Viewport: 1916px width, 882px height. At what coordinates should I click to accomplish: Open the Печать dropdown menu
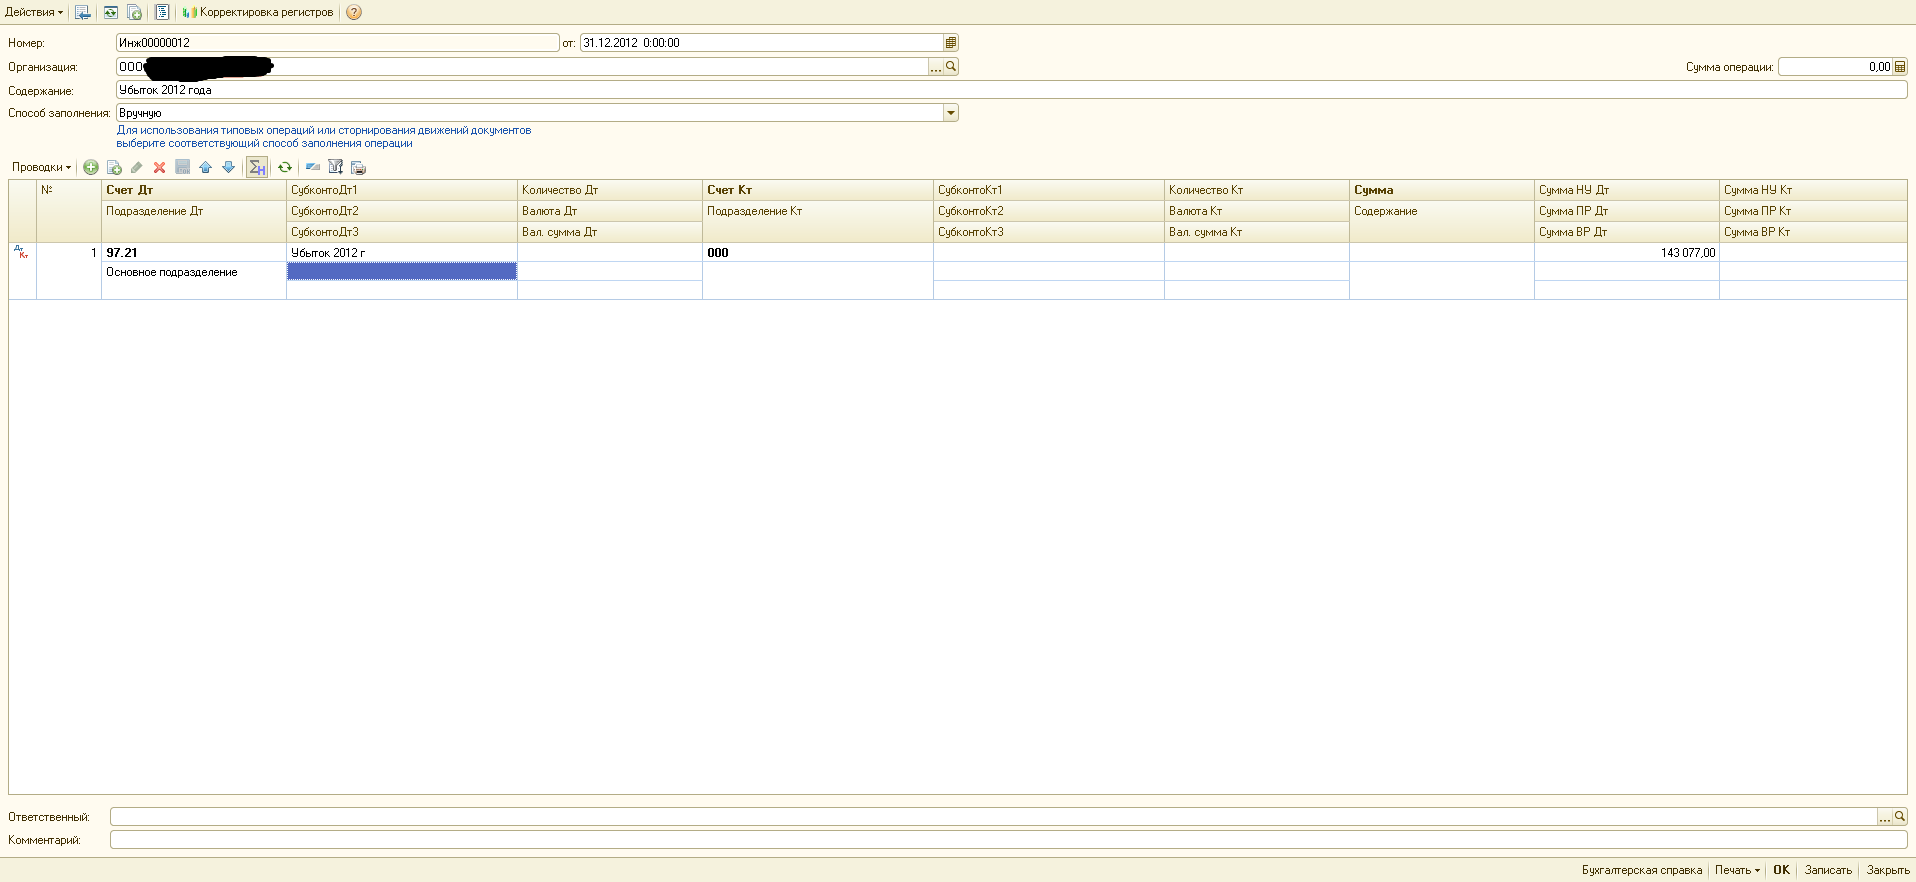click(1737, 870)
